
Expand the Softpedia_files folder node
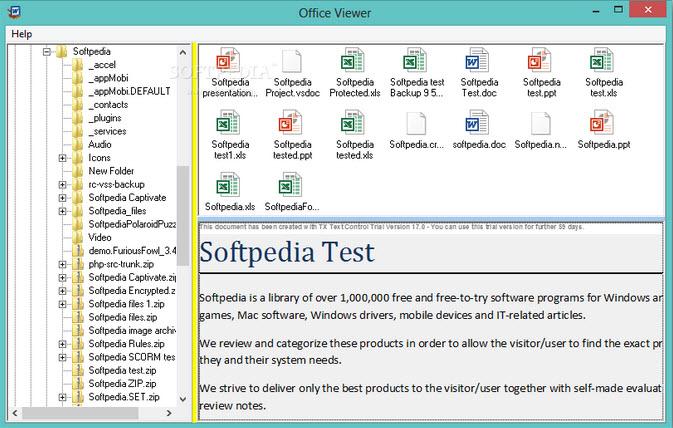pos(63,211)
